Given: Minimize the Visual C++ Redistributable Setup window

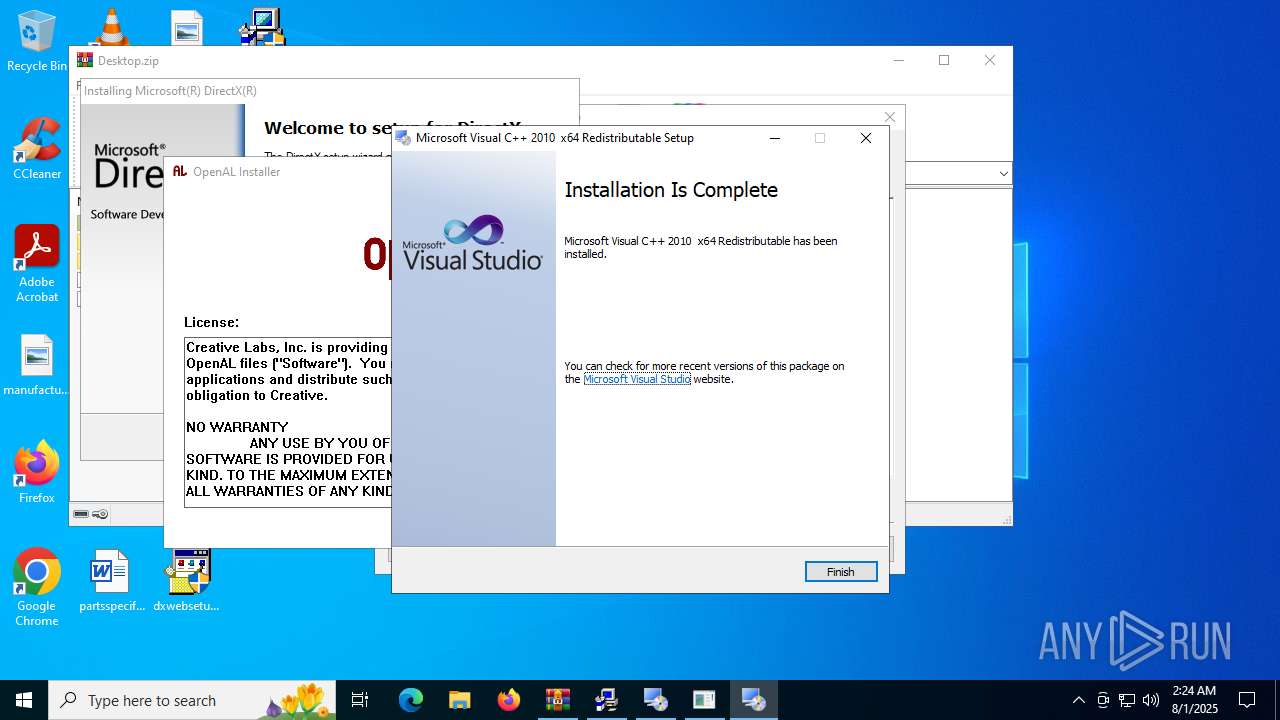Looking at the screenshot, I should tap(775, 138).
